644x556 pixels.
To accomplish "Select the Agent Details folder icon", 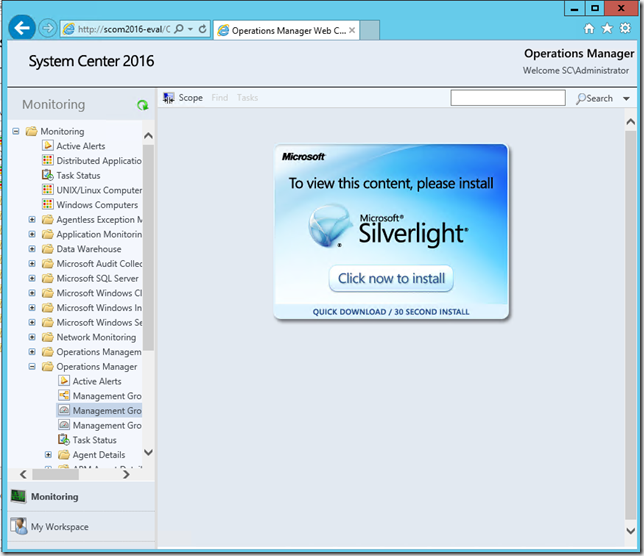I will tap(64, 455).
